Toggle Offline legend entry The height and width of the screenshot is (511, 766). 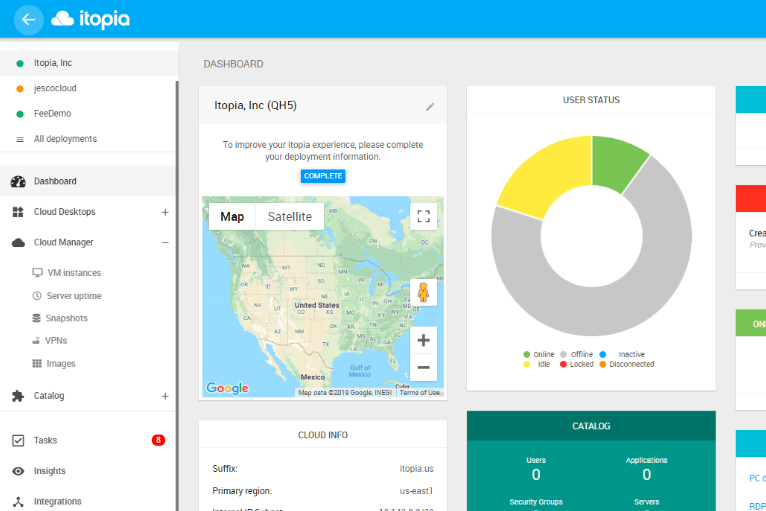coord(576,354)
